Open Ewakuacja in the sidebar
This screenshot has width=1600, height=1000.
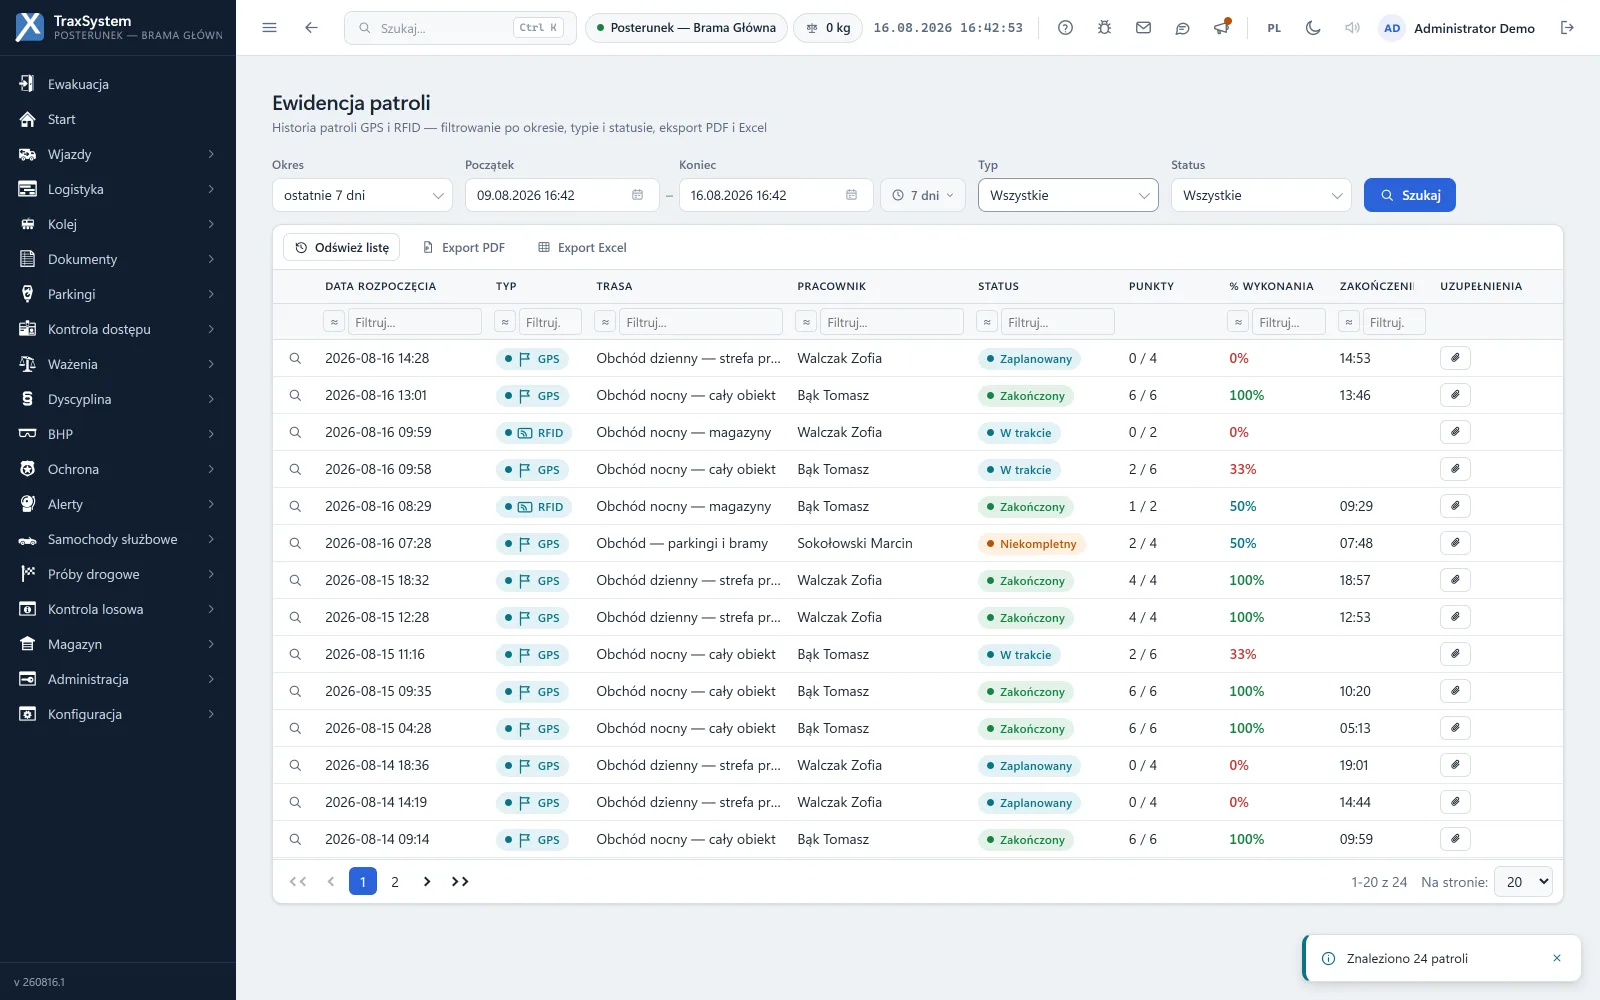click(118, 84)
